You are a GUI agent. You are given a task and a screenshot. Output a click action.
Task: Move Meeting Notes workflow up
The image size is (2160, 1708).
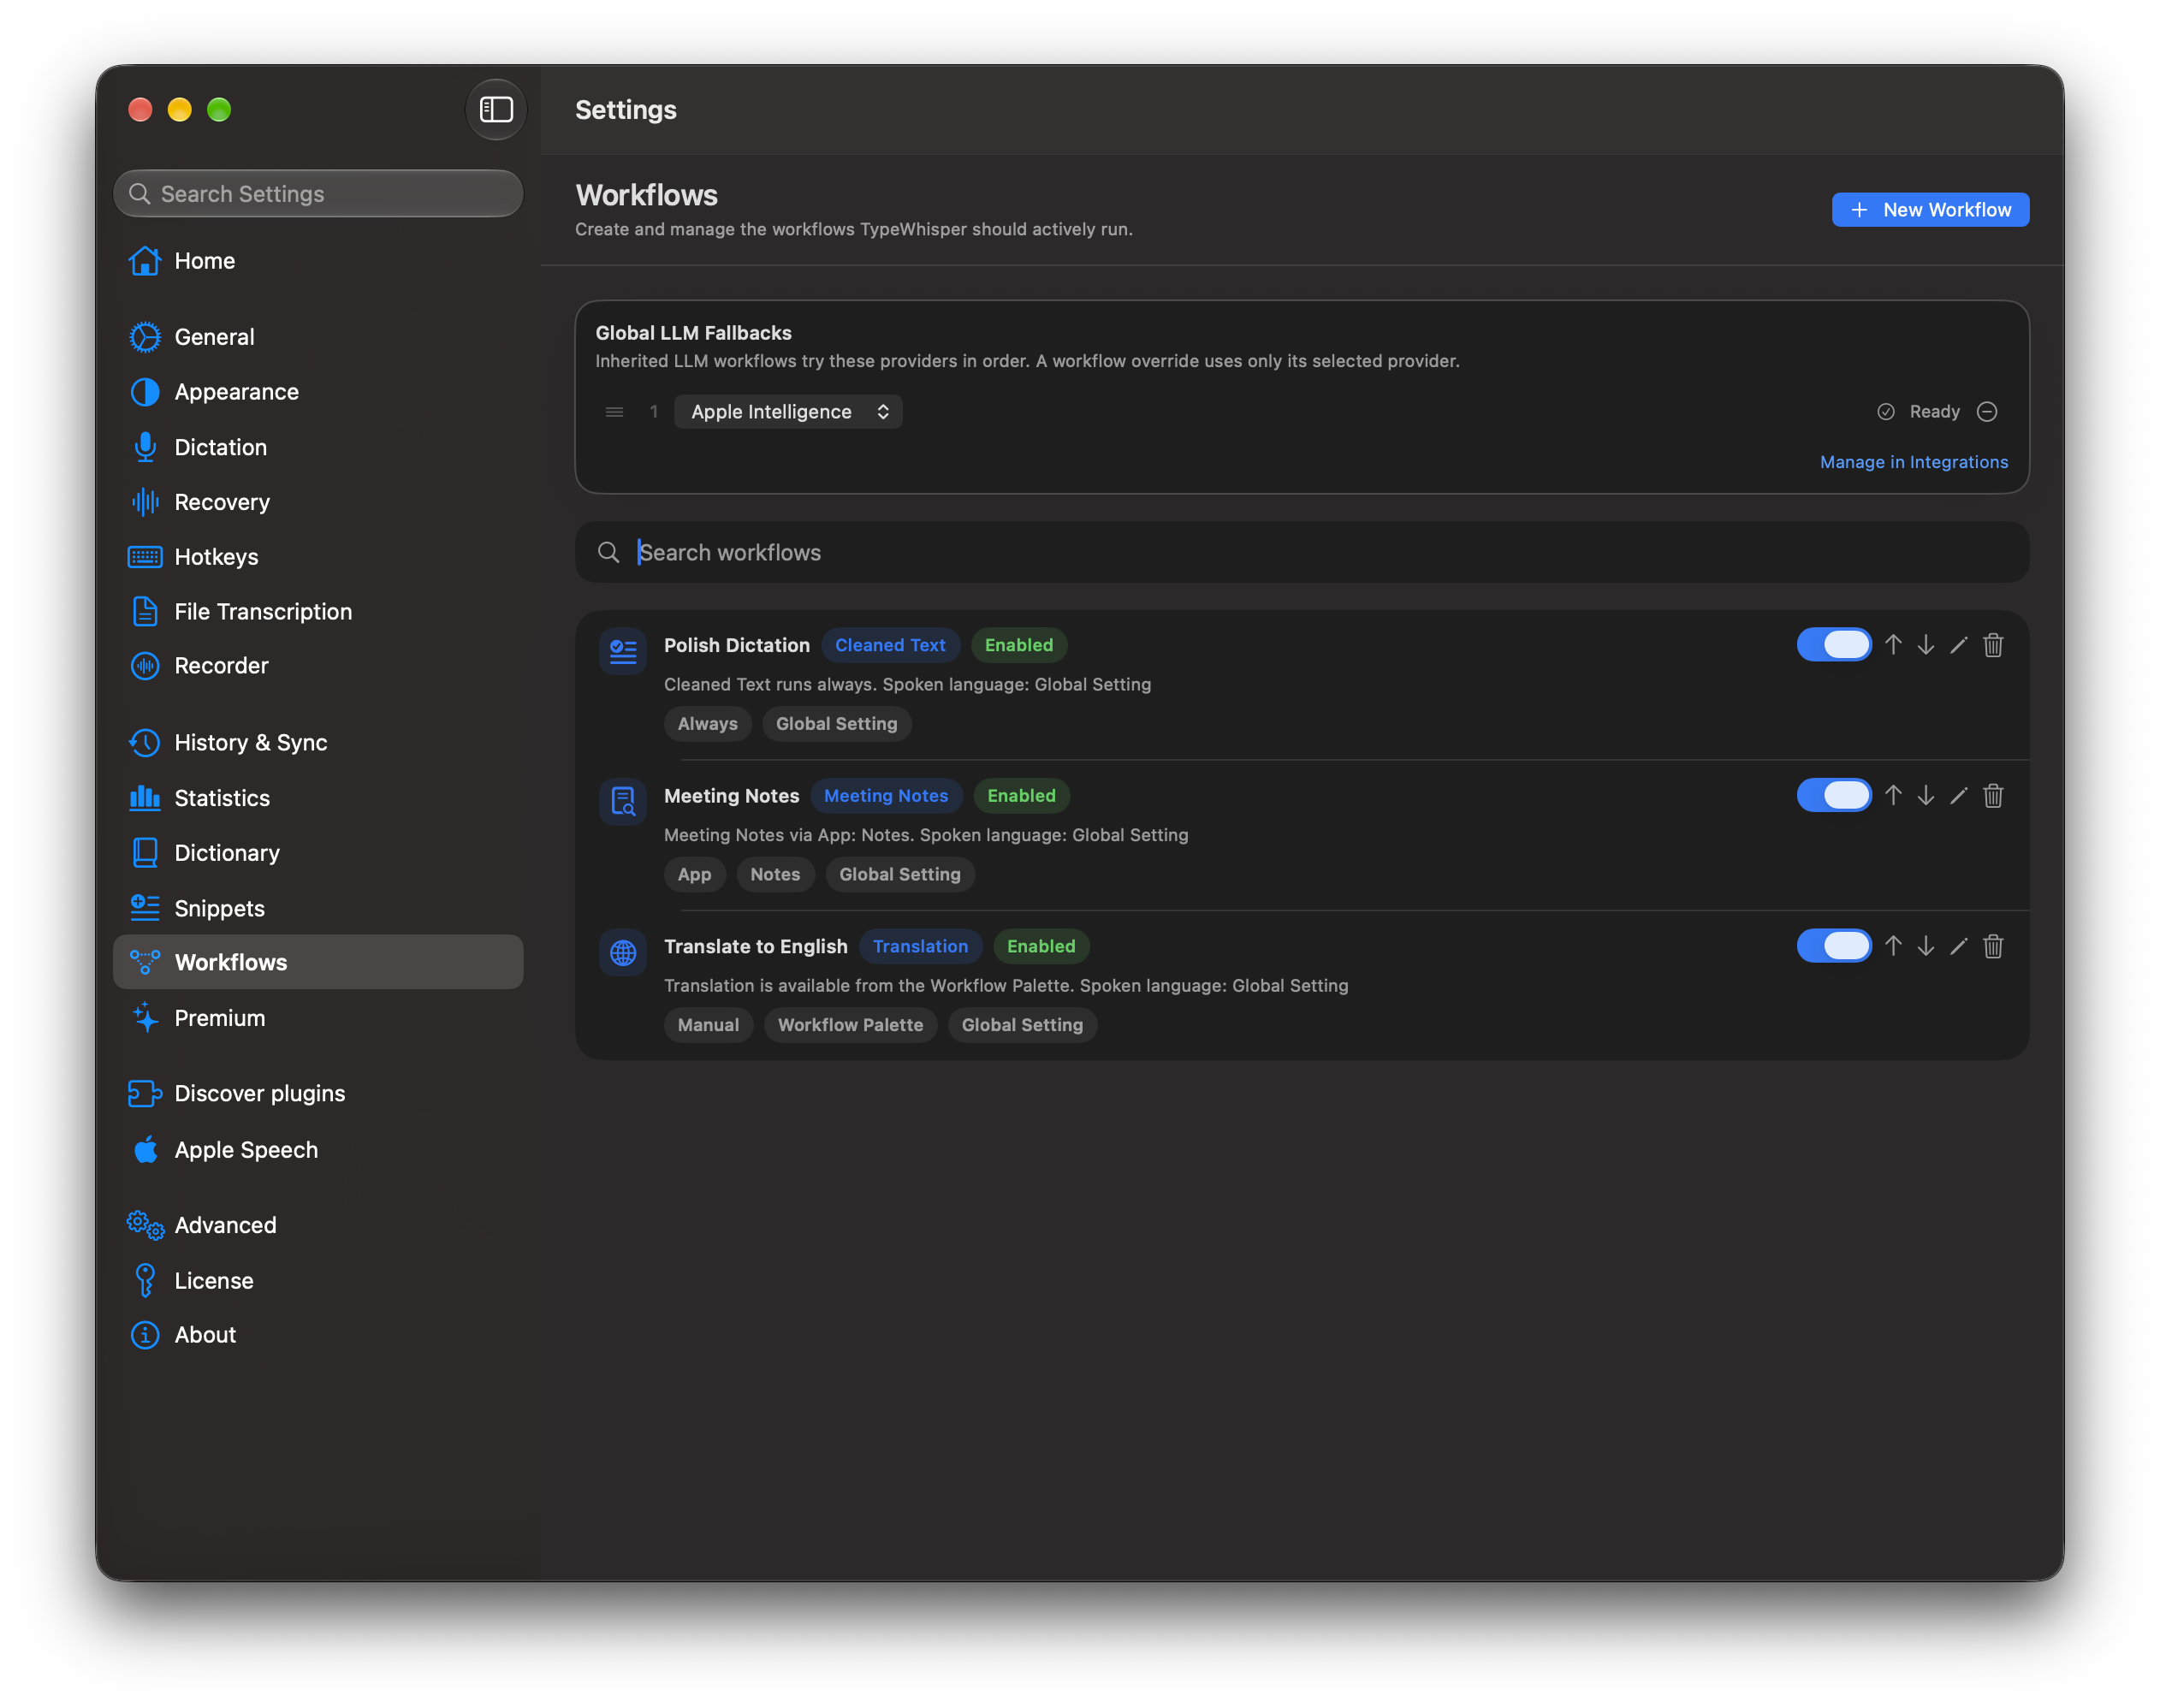(1893, 796)
